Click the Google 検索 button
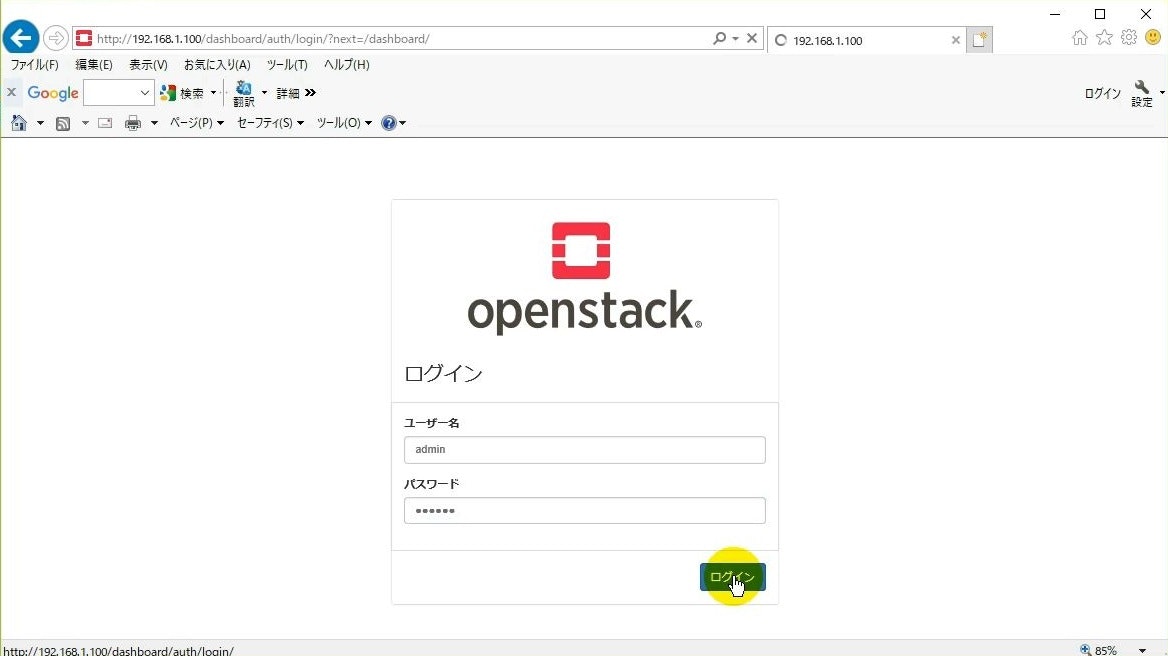 tap(183, 93)
